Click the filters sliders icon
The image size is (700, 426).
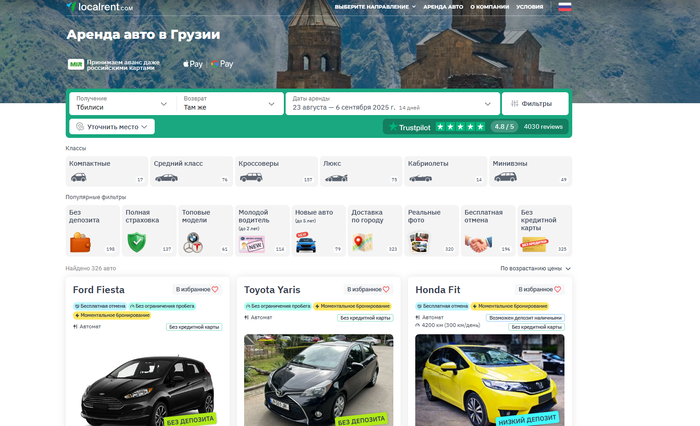pyautogui.click(x=515, y=104)
